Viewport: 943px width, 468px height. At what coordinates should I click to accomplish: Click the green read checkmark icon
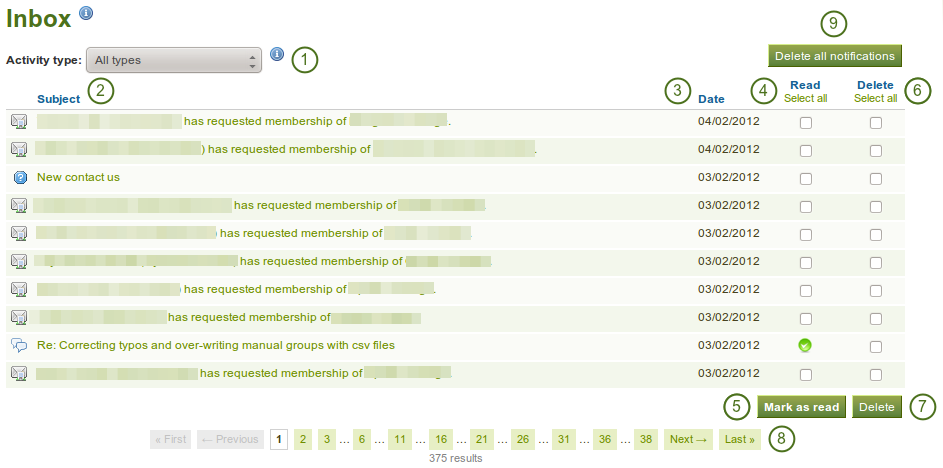(x=805, y=346)
